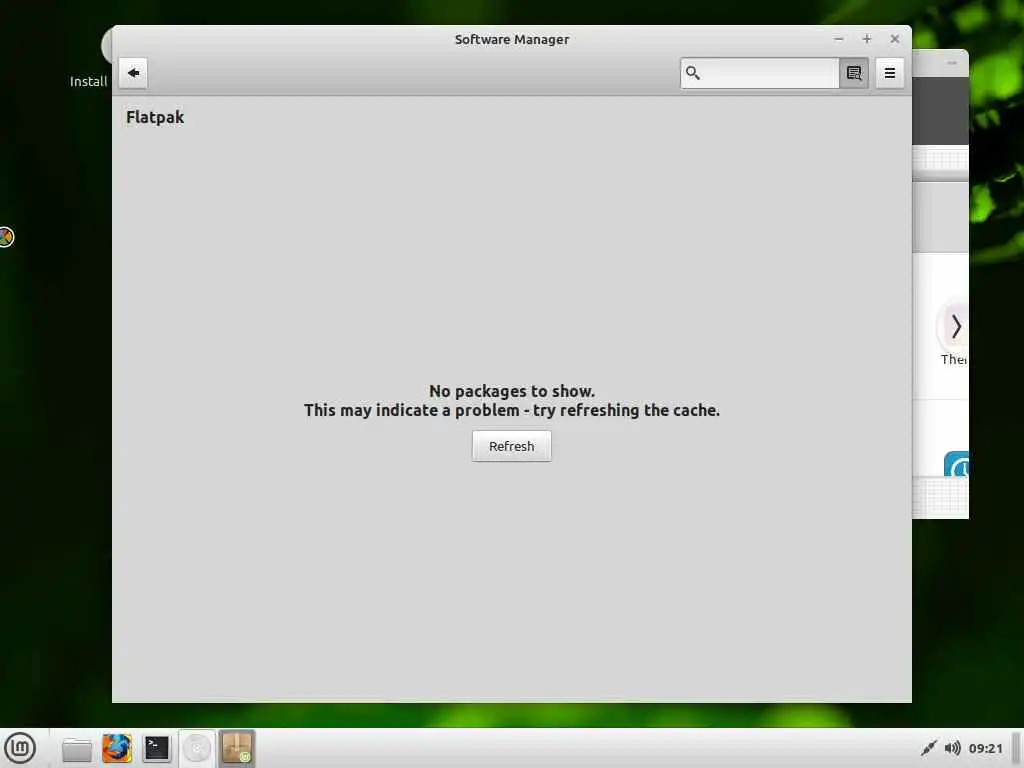Image resolution: width=1024 pixels, height=768 pixels.
Task: Open the network connection tray icon
Action: point(928,748)
